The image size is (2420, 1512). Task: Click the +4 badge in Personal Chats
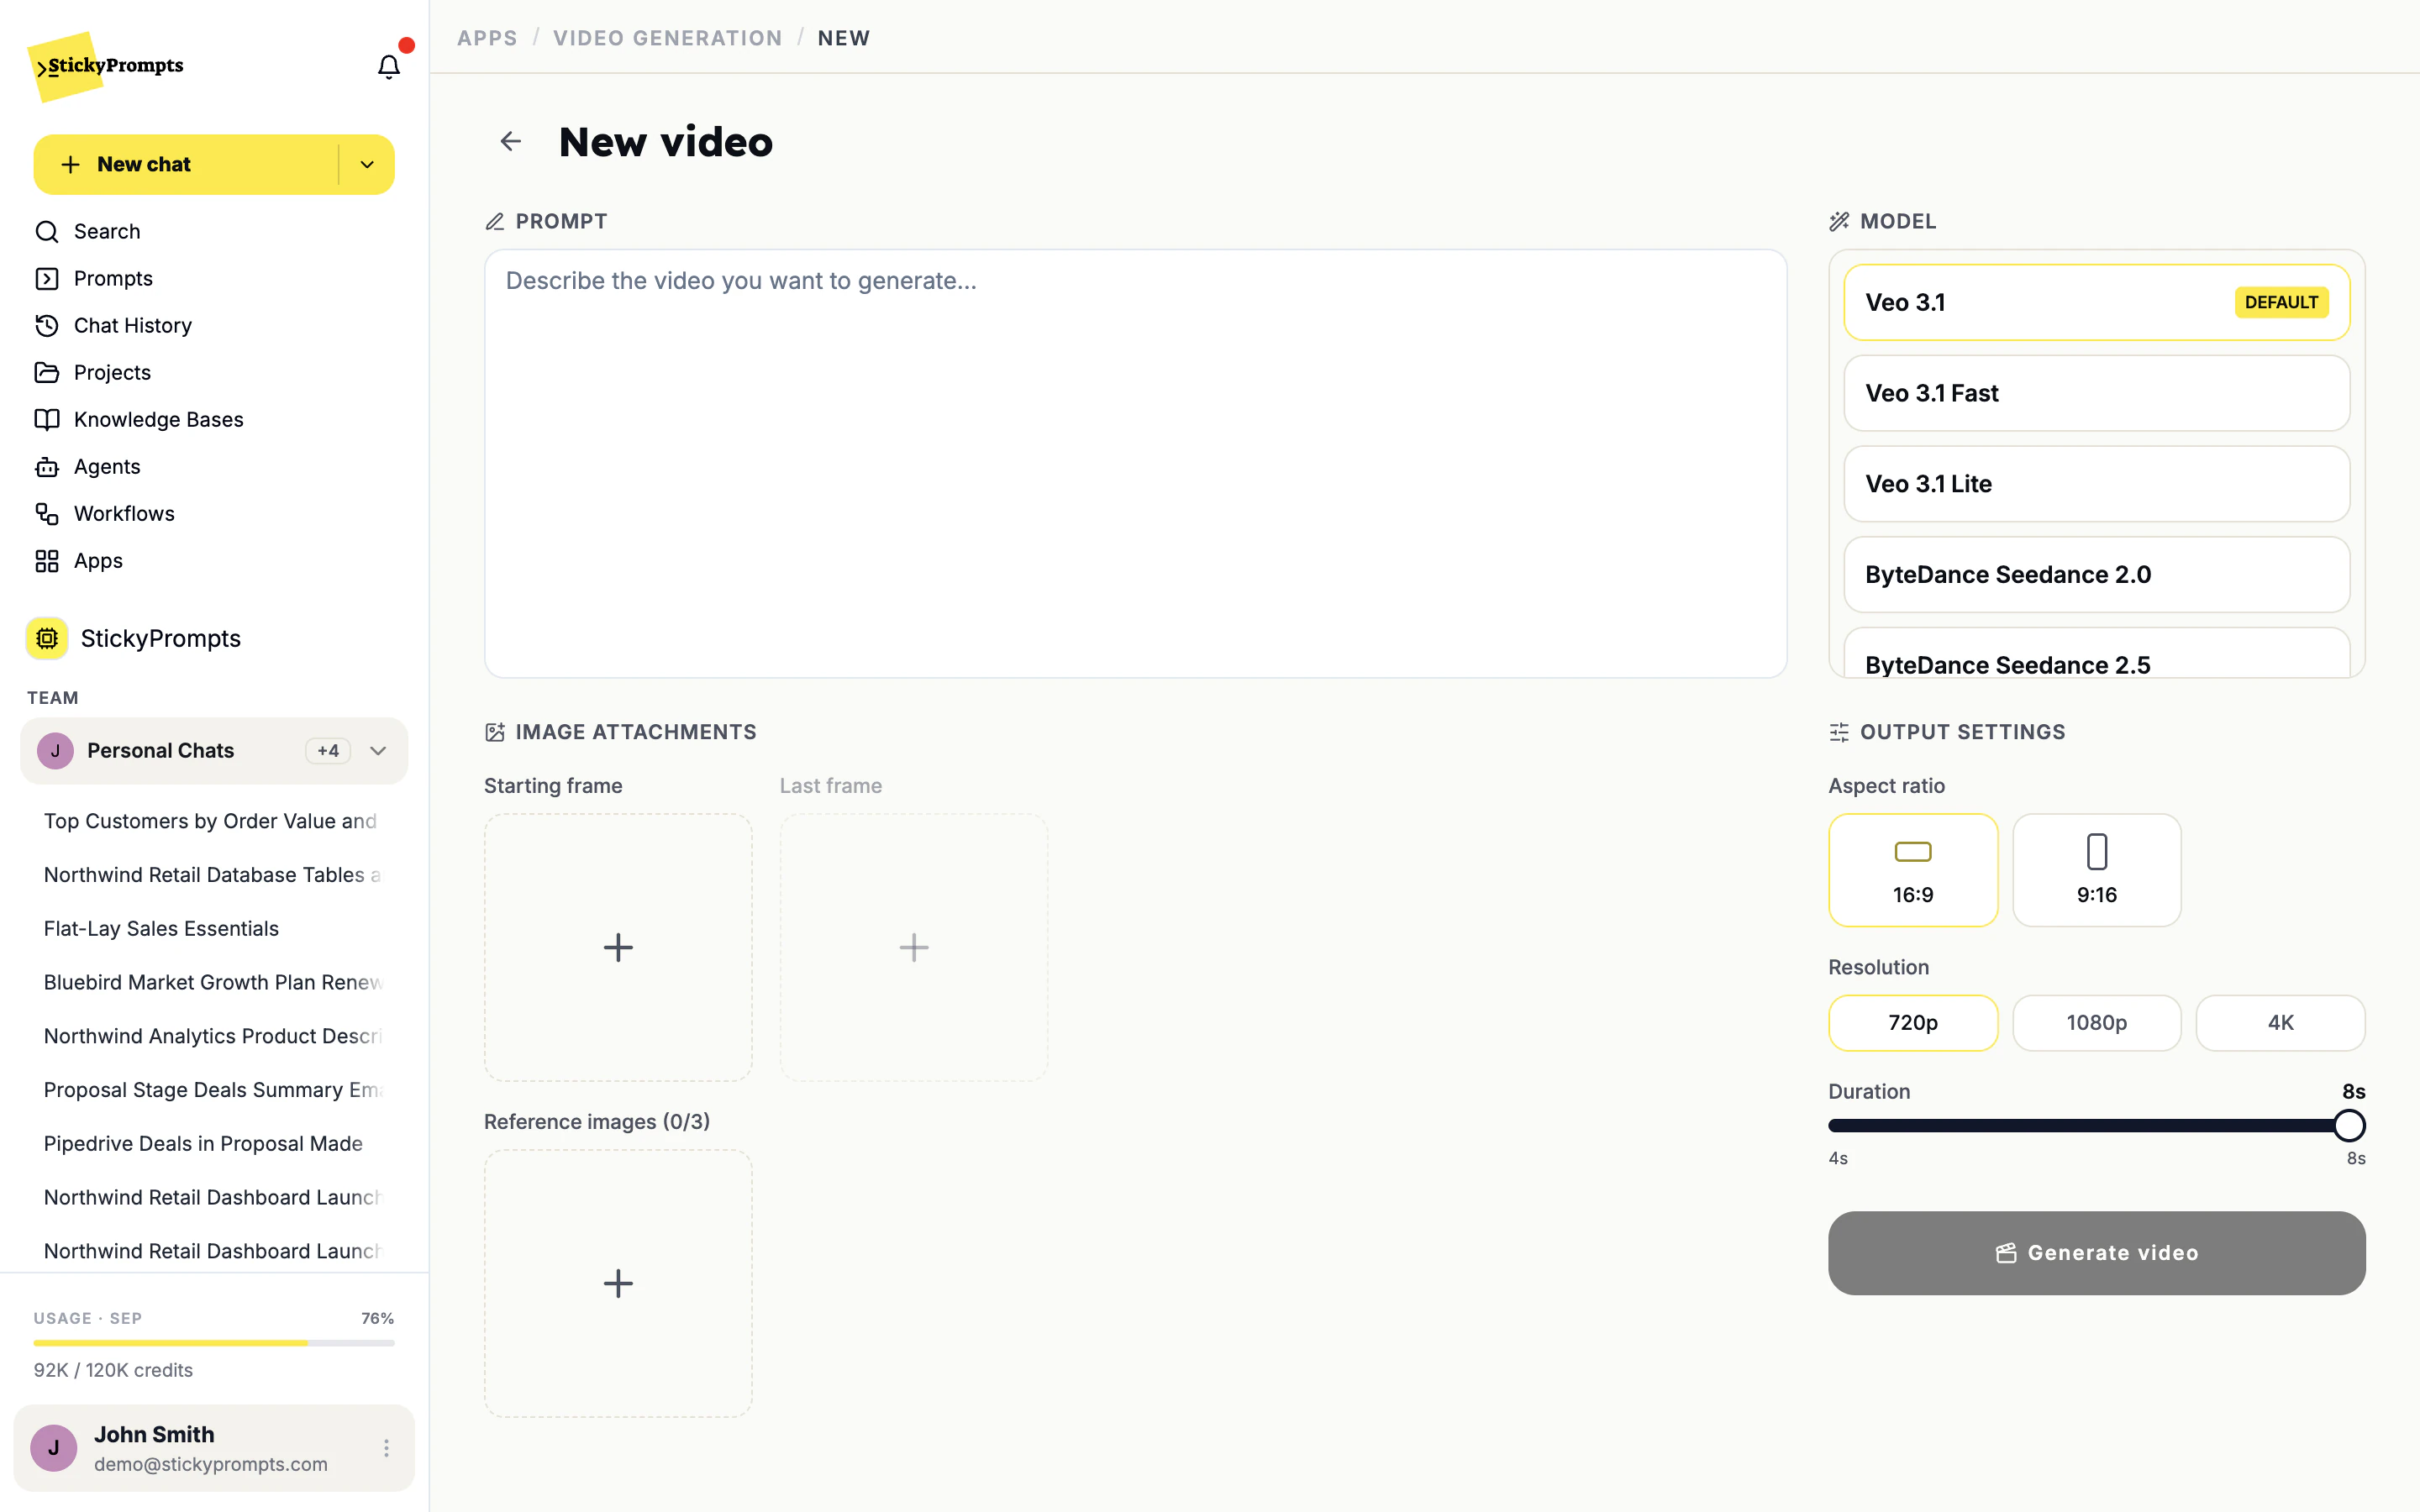point(328,751)
